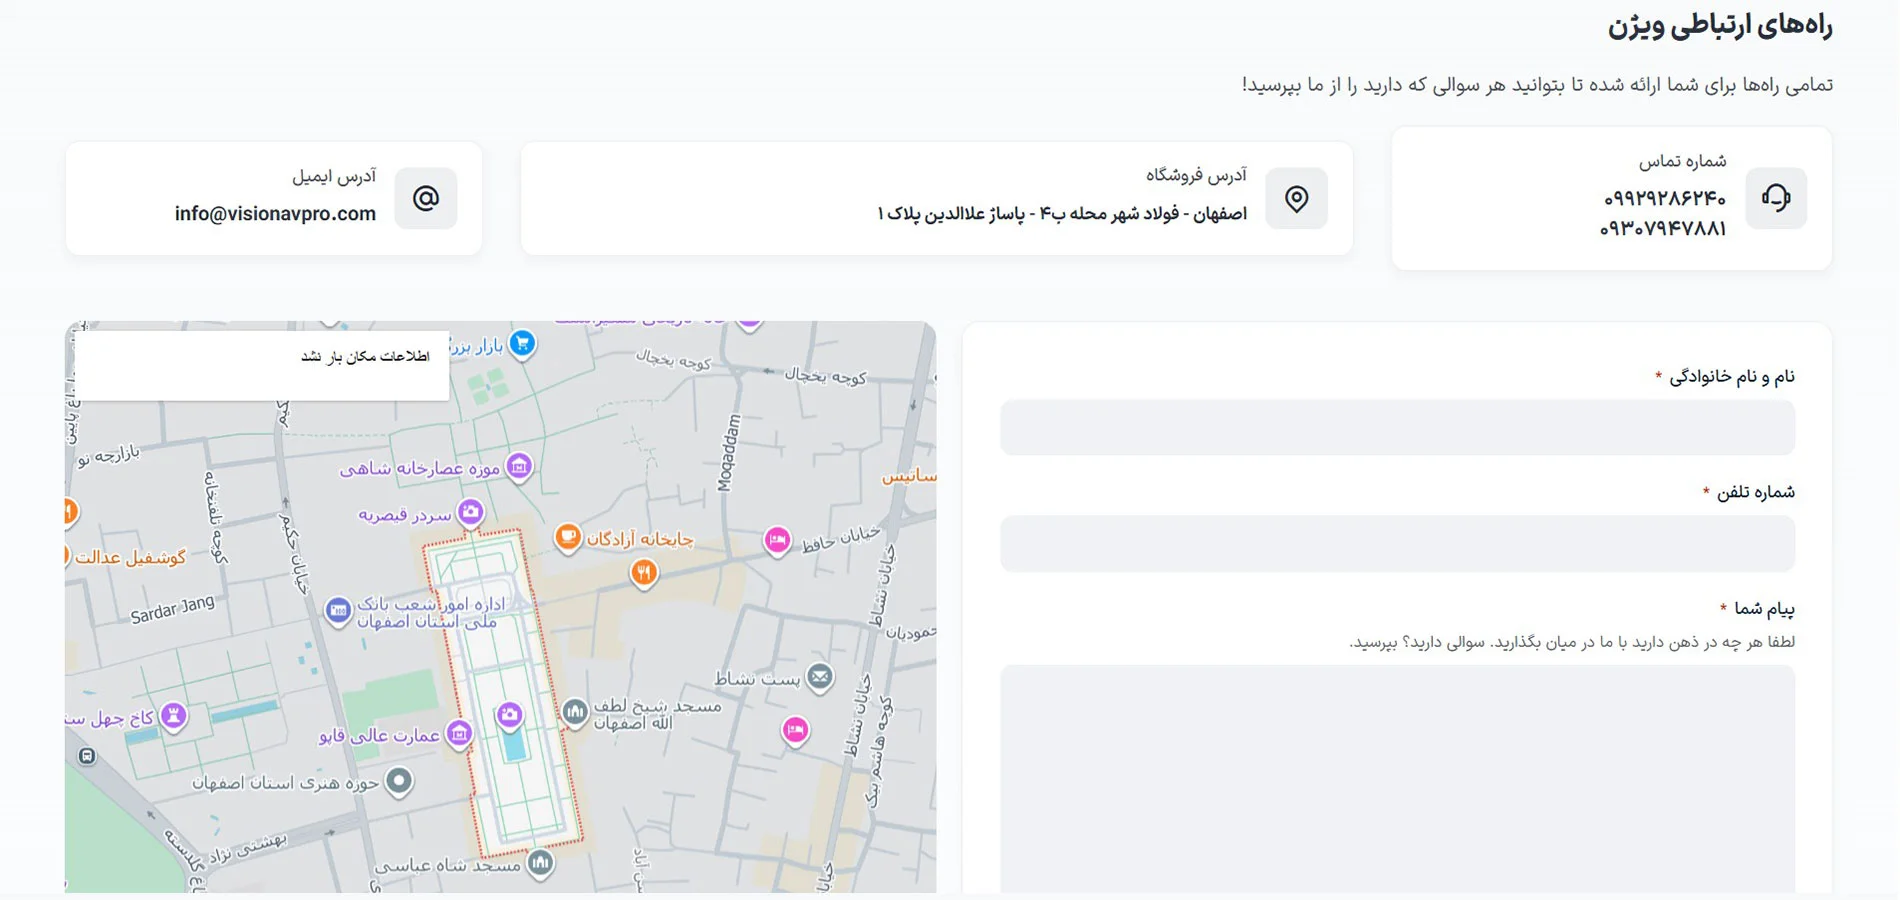Click the پست نشاط mail envelope marker
1900x900 pixels.
click(820, 678)
